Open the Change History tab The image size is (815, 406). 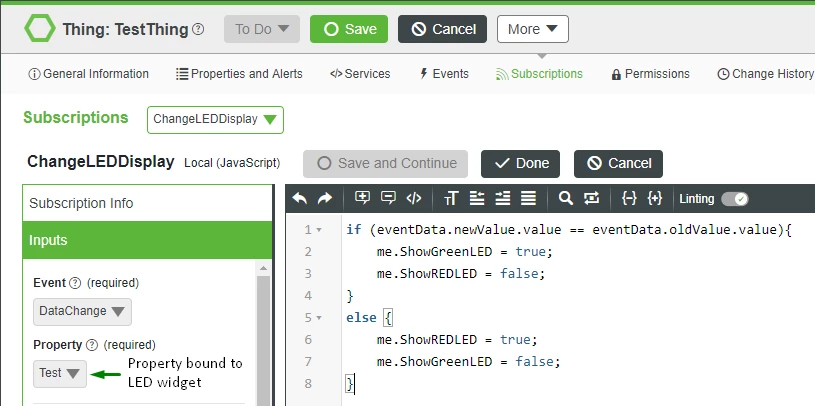pos(765,74)
